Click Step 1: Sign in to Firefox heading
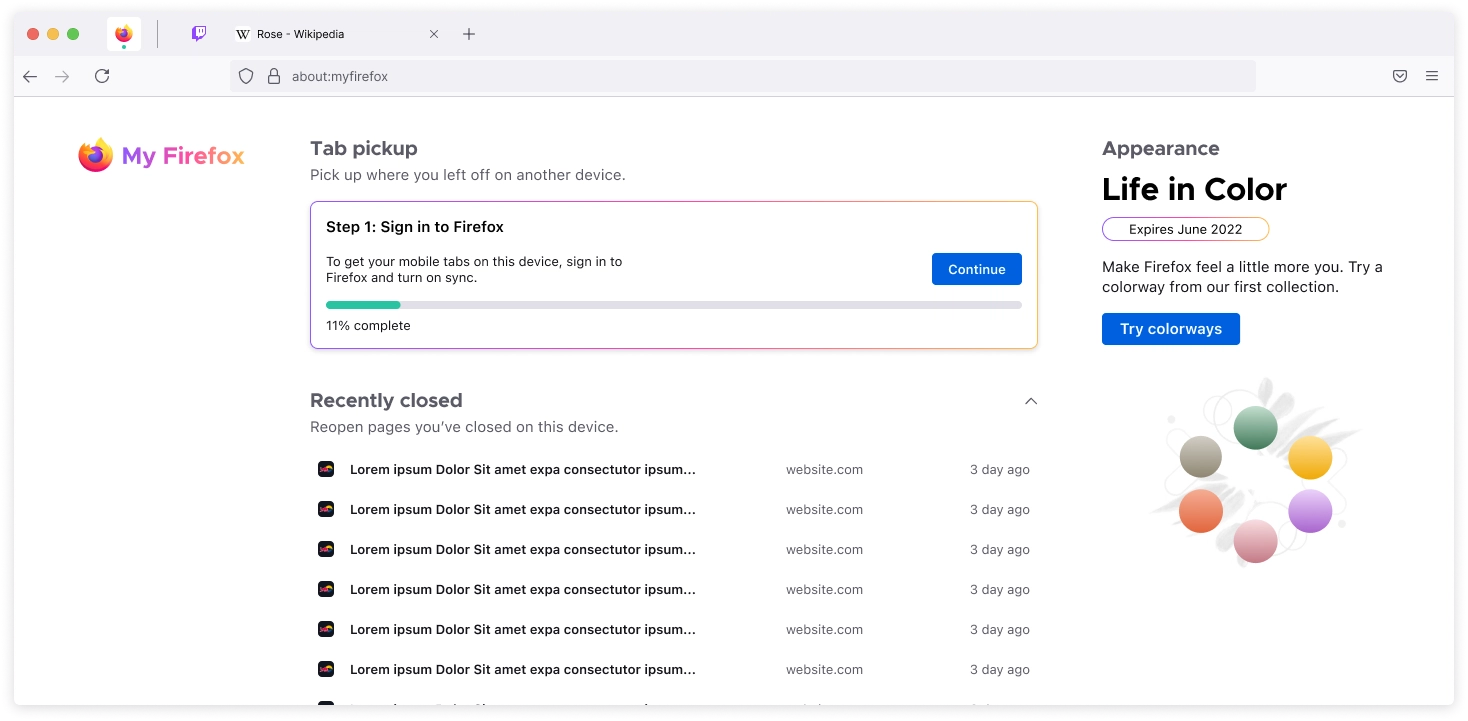 pyautogui.click(x=415, y=227)
